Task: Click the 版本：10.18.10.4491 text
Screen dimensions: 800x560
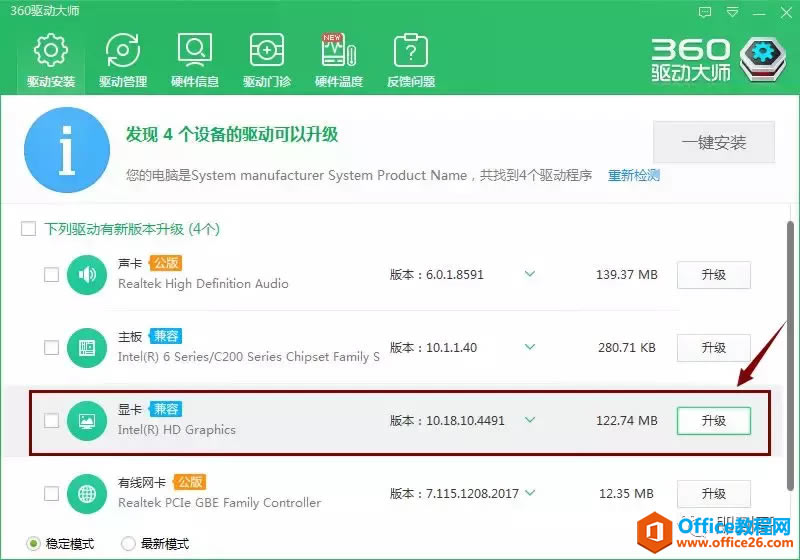Action: pos(447,421)
